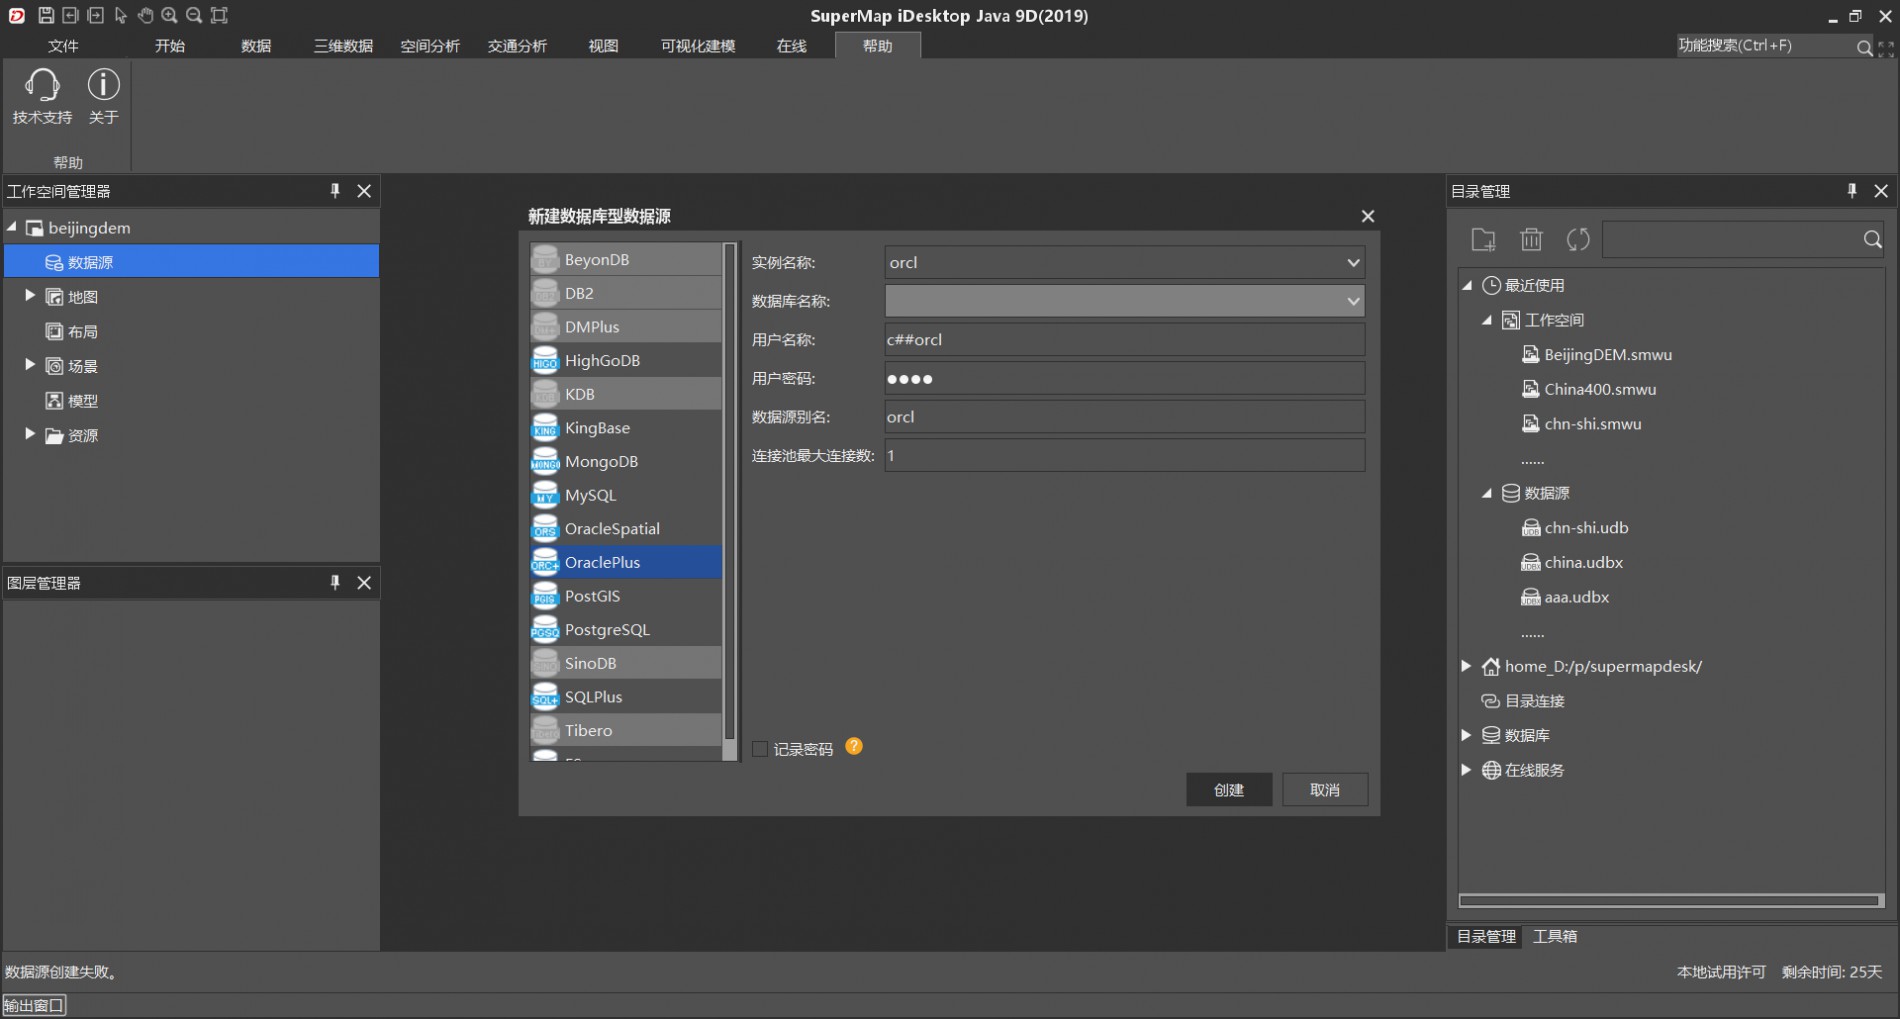Click the 功能搜索 magnifier icon
1900x1019 pixels.
(1864, 47)
